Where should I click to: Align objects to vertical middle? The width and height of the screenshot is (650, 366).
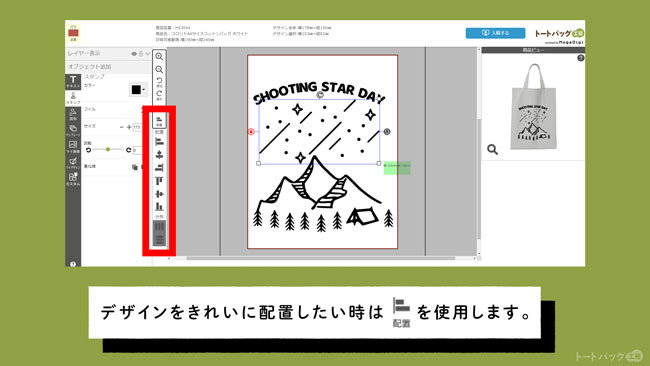point(159,194)
